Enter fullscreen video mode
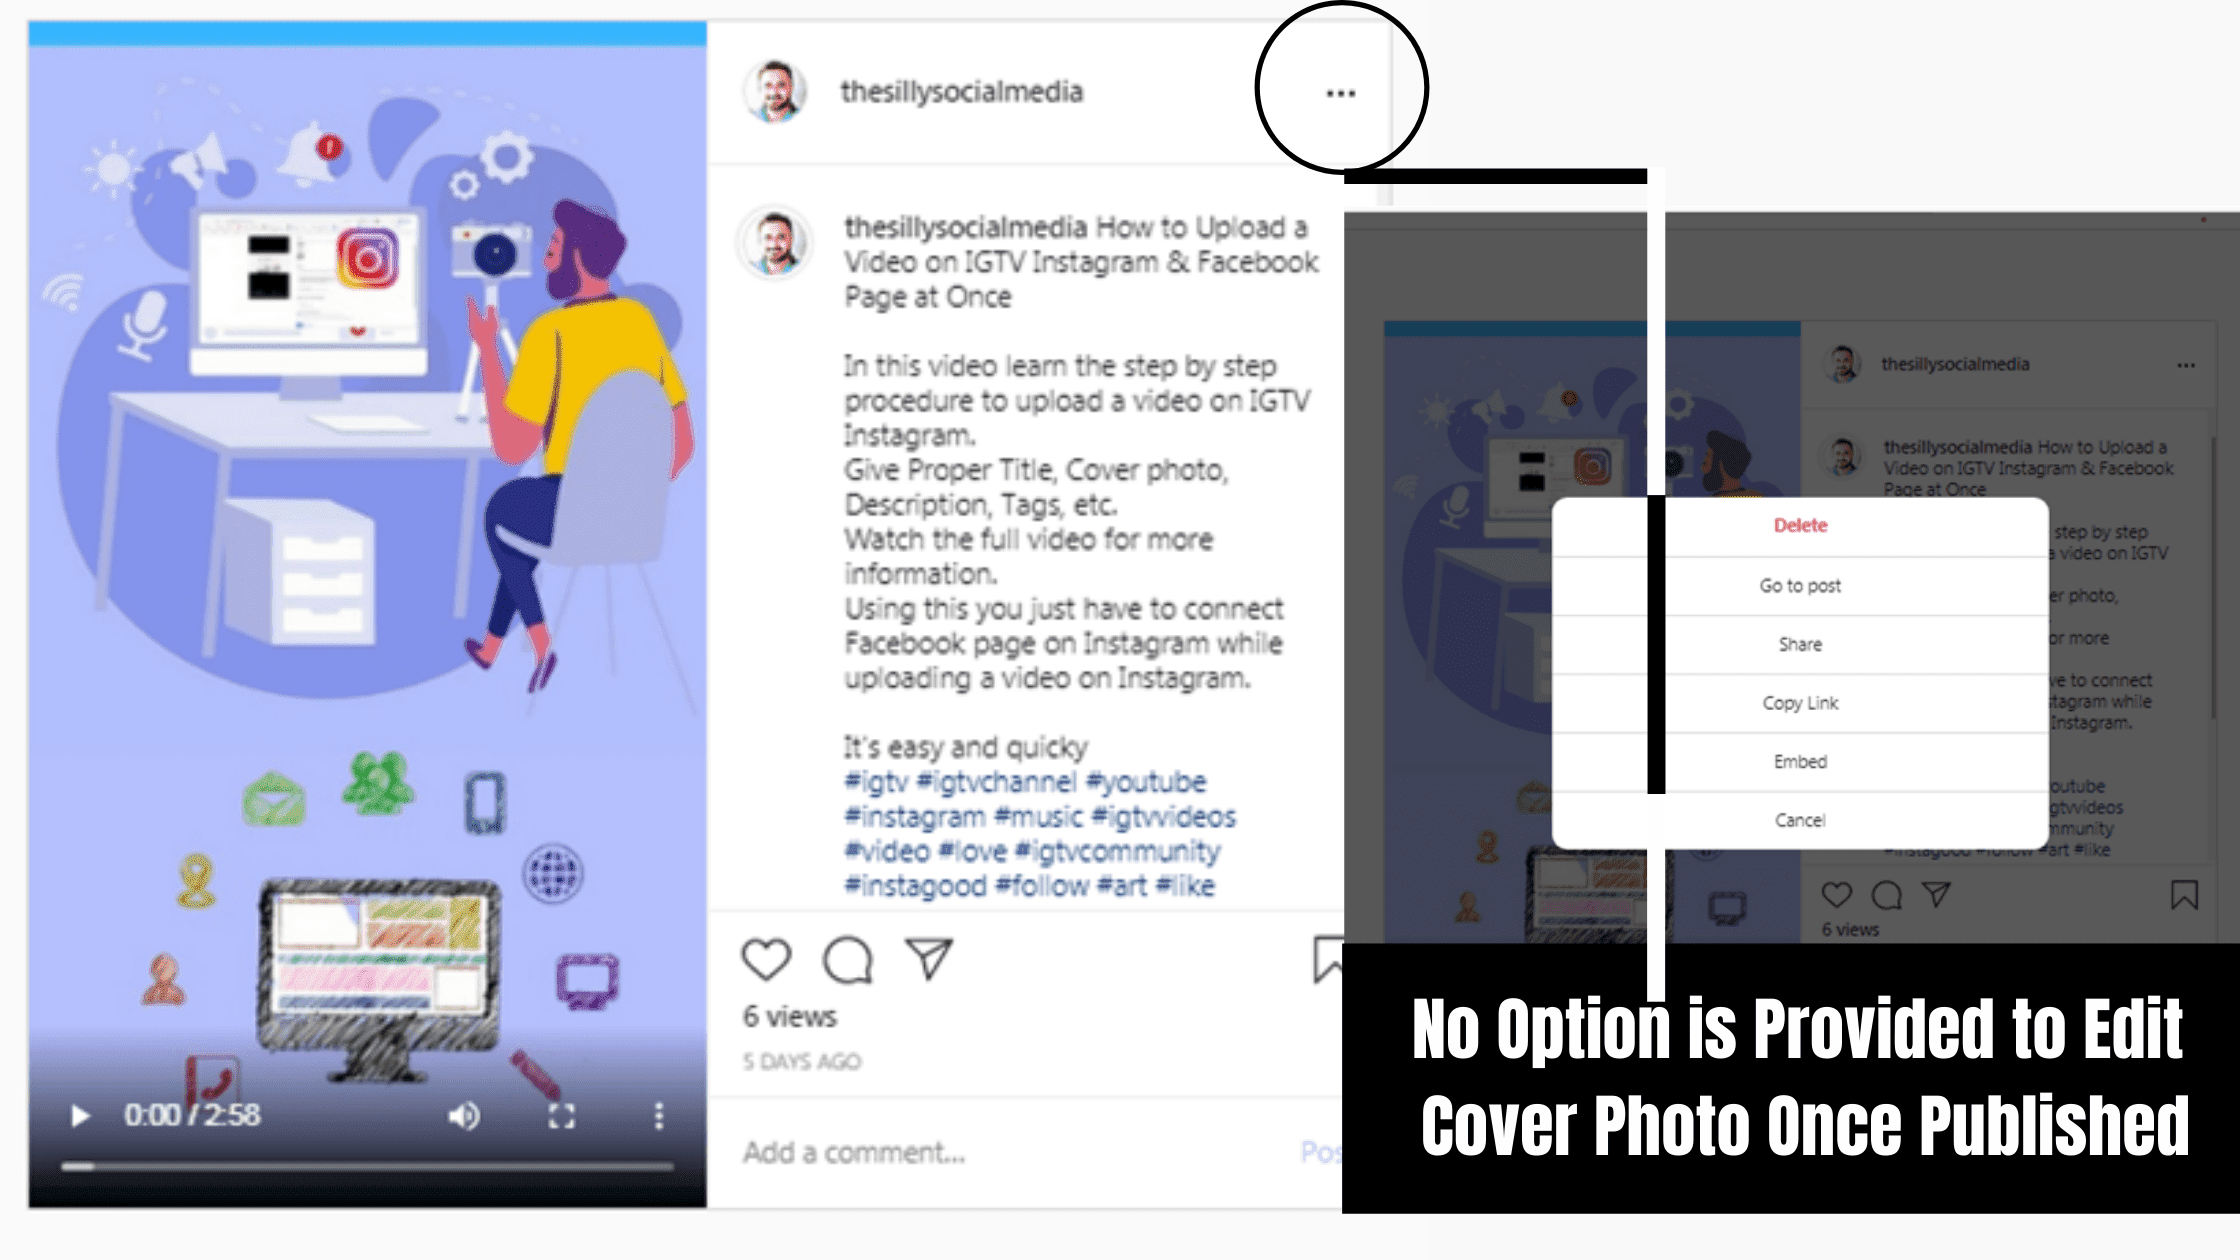Viewport: 2240px width, 1260px height. 562,1116
